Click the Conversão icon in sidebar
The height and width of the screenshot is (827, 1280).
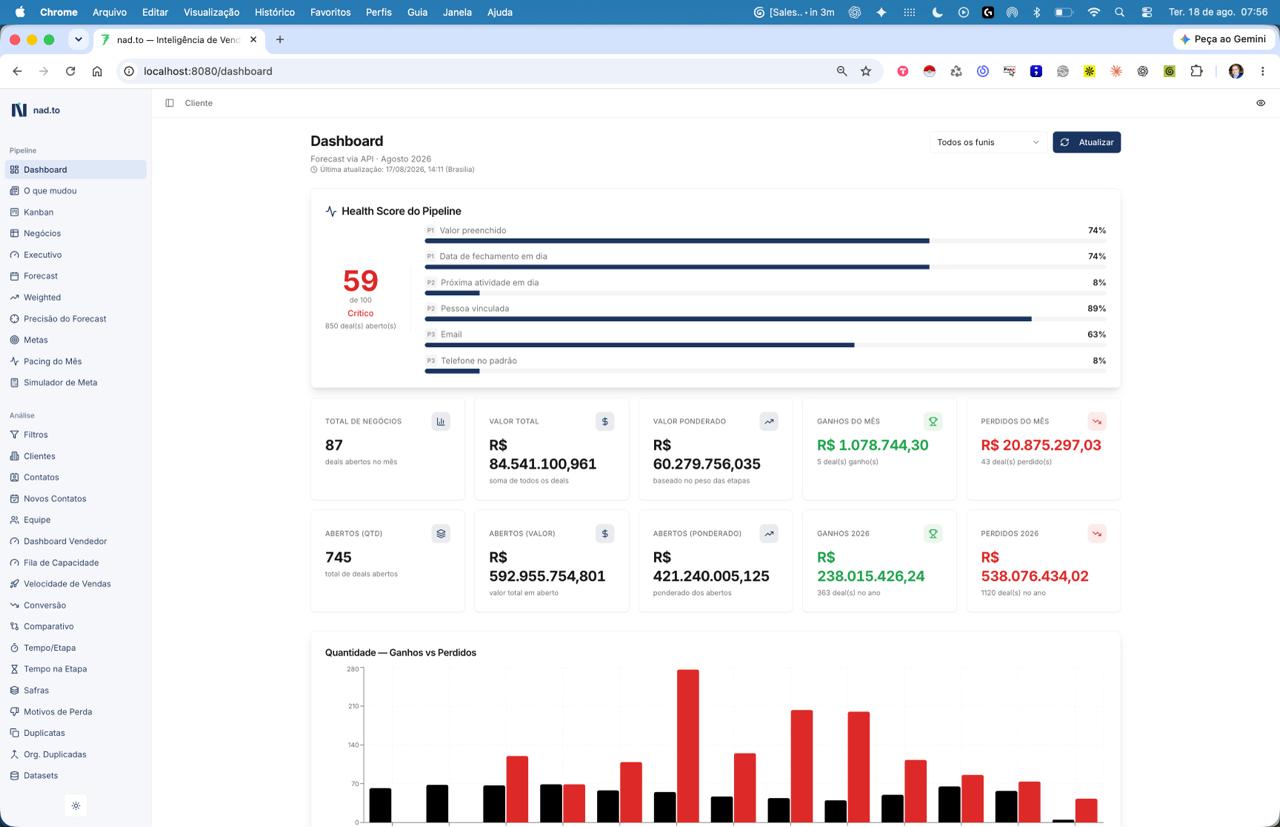click(14, 605)
